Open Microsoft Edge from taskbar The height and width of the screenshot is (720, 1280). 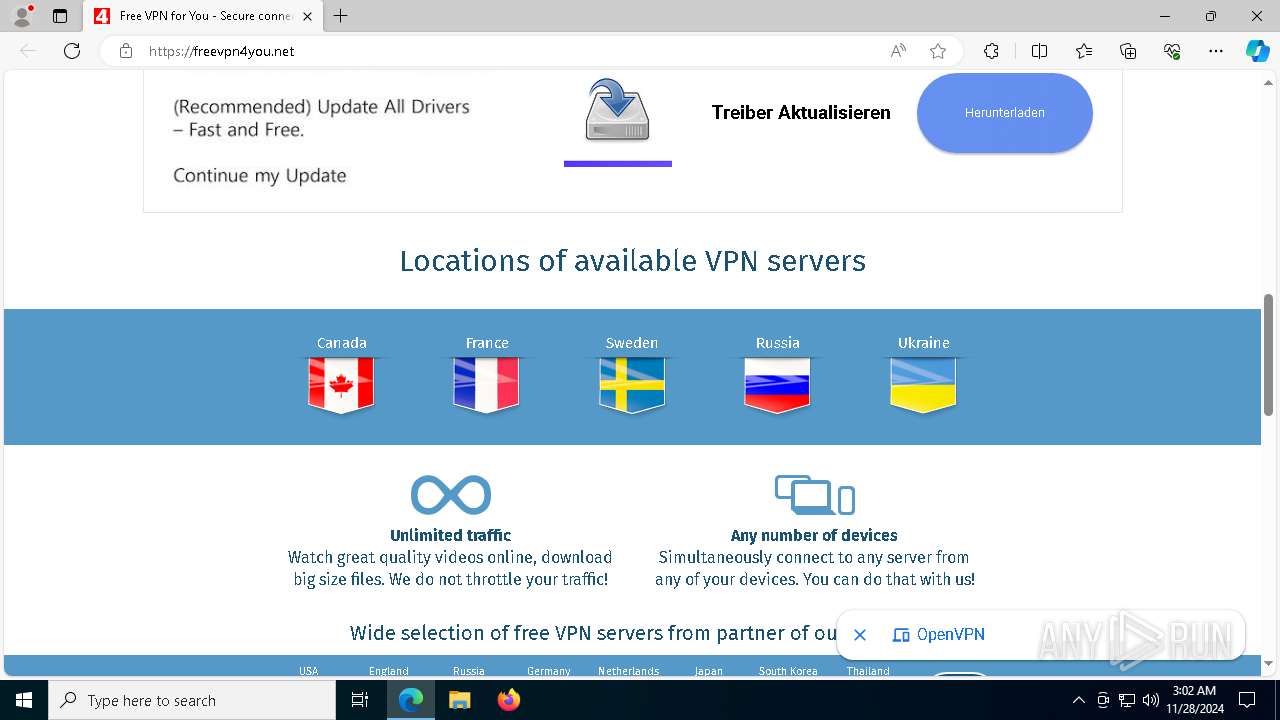pos(411,700)
